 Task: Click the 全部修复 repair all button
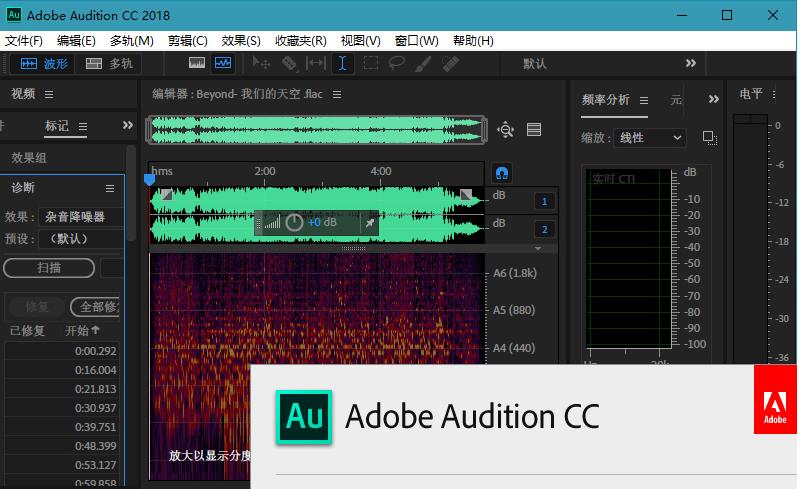point(95,307)
